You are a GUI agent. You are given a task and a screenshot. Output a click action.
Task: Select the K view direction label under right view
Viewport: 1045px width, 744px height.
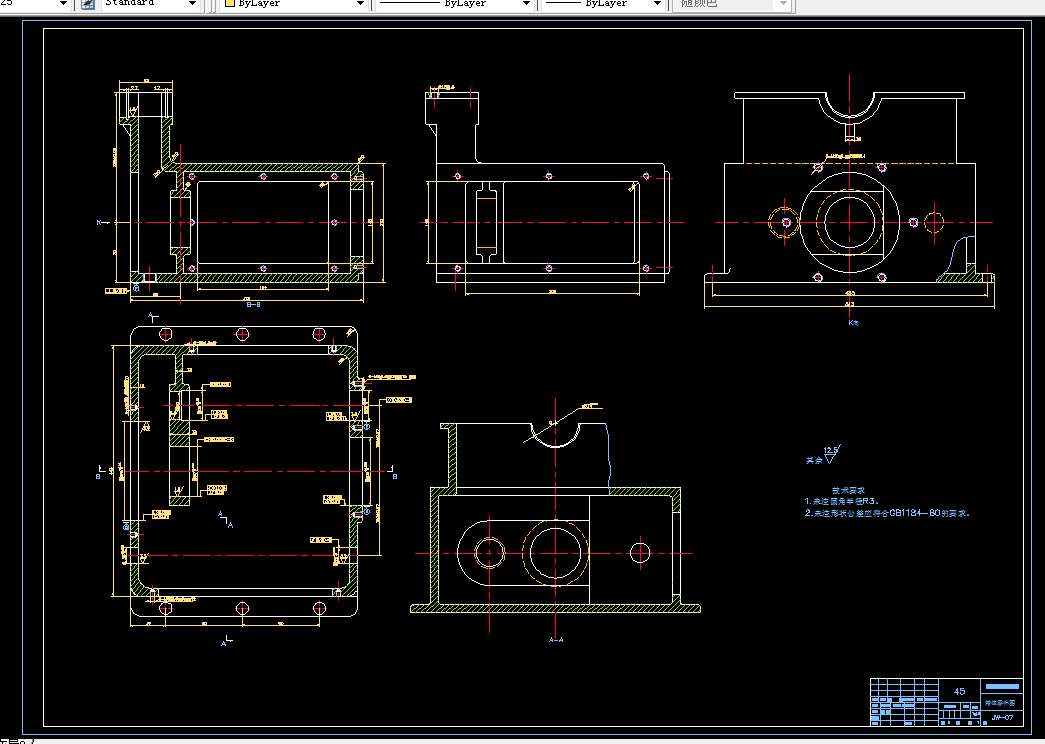coord(854,323)
